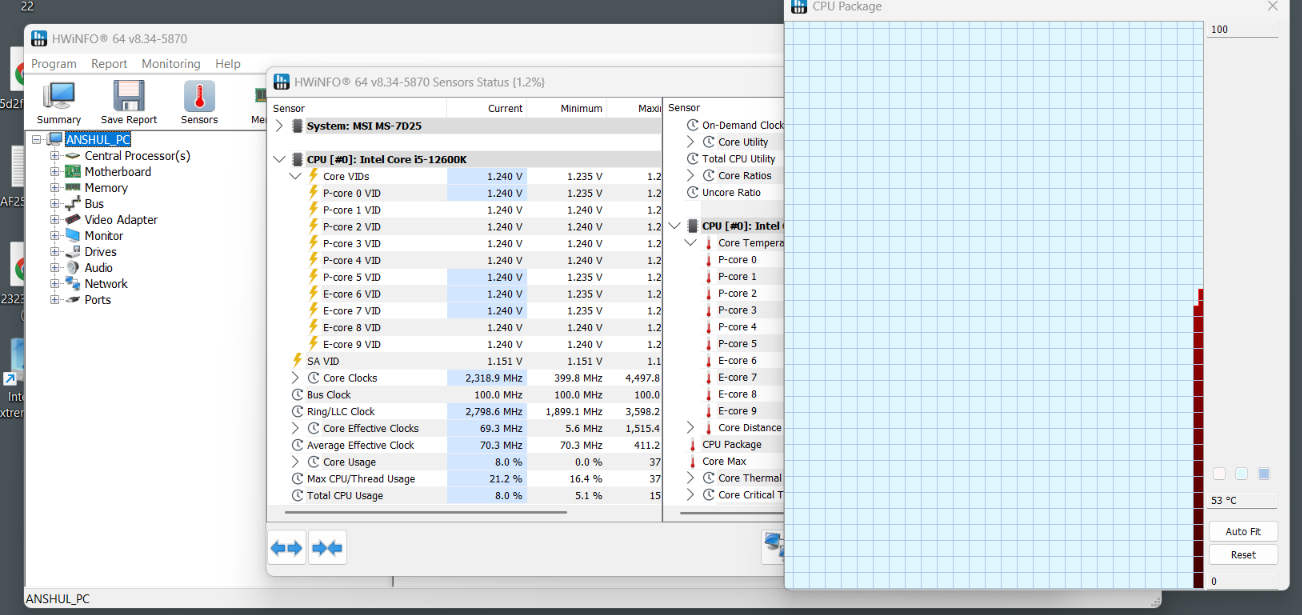The width and height of the screenshot is (1302, 615).
Task: Click the clock icon beside Bus Clock
Action: [297, 395]
